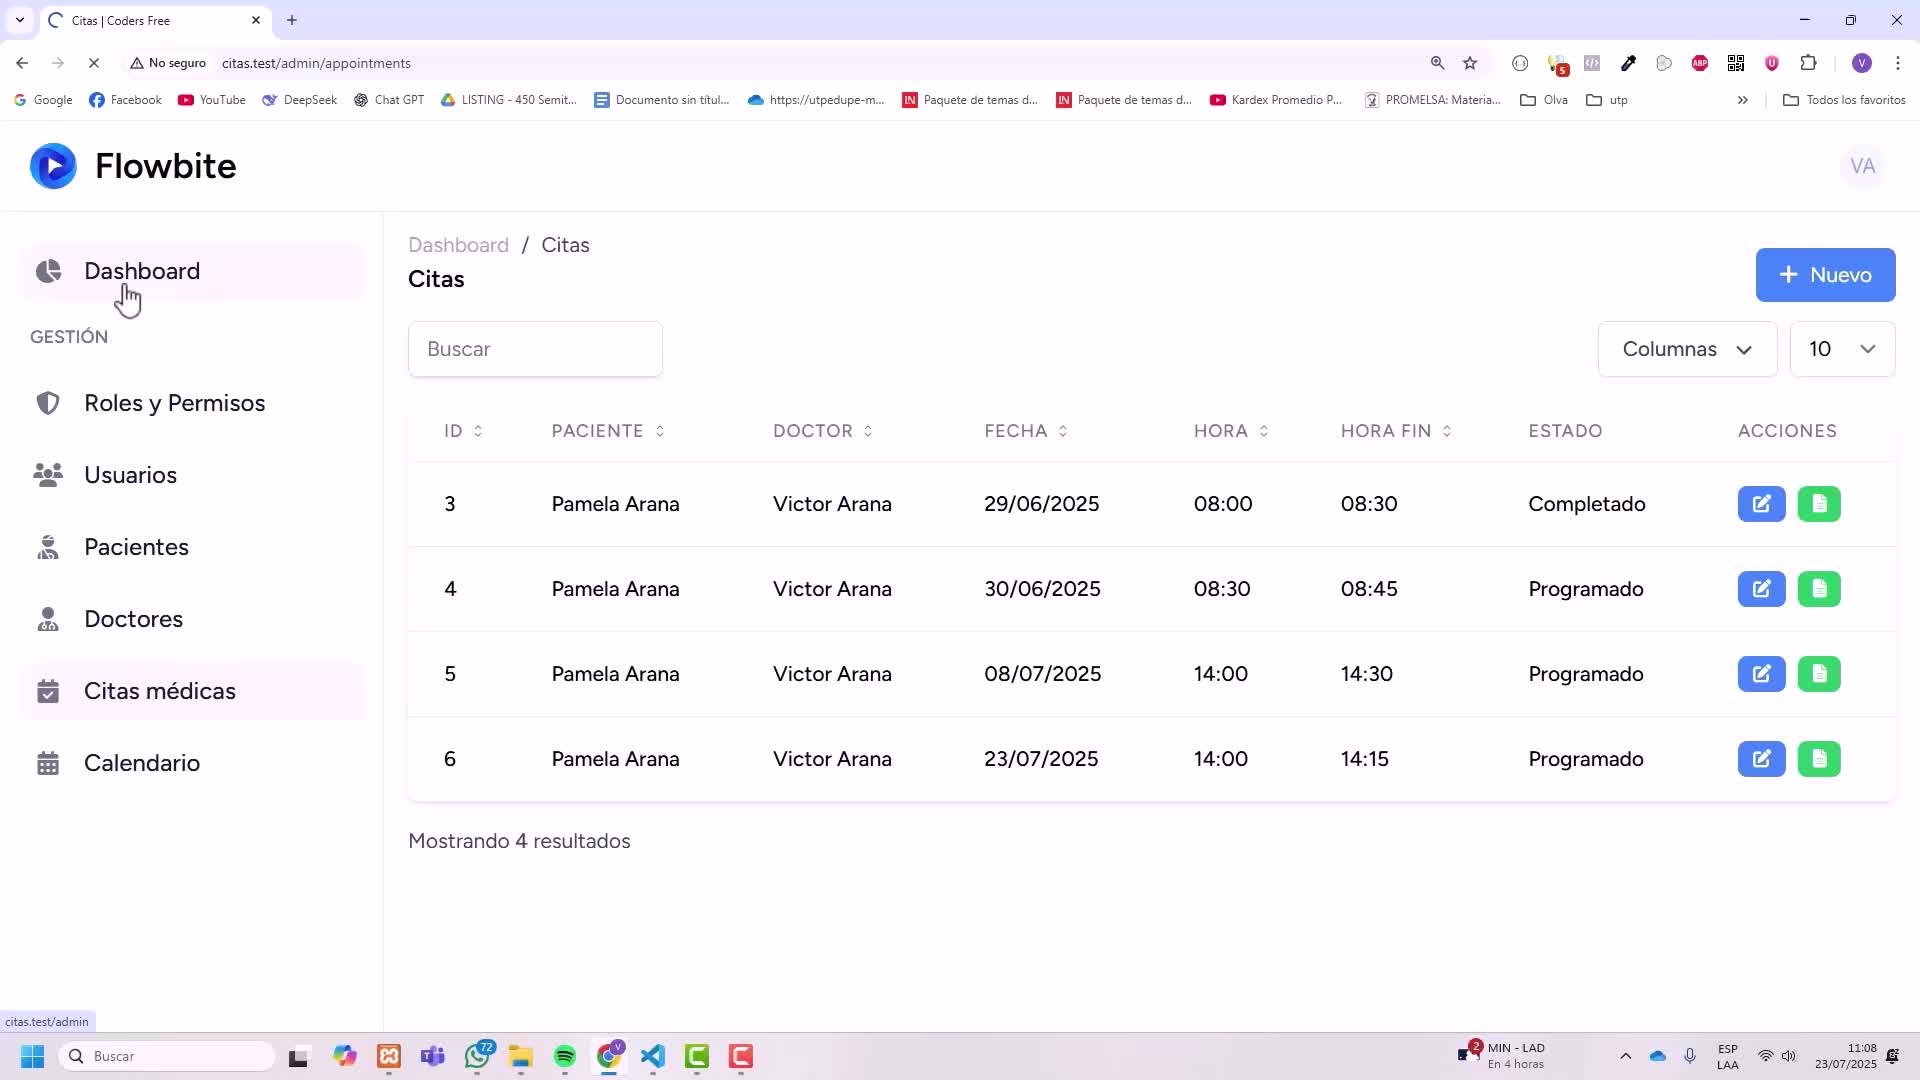Sort table by HORA column
Screen dimensions: 1920x1080
tap(1231, 431)
